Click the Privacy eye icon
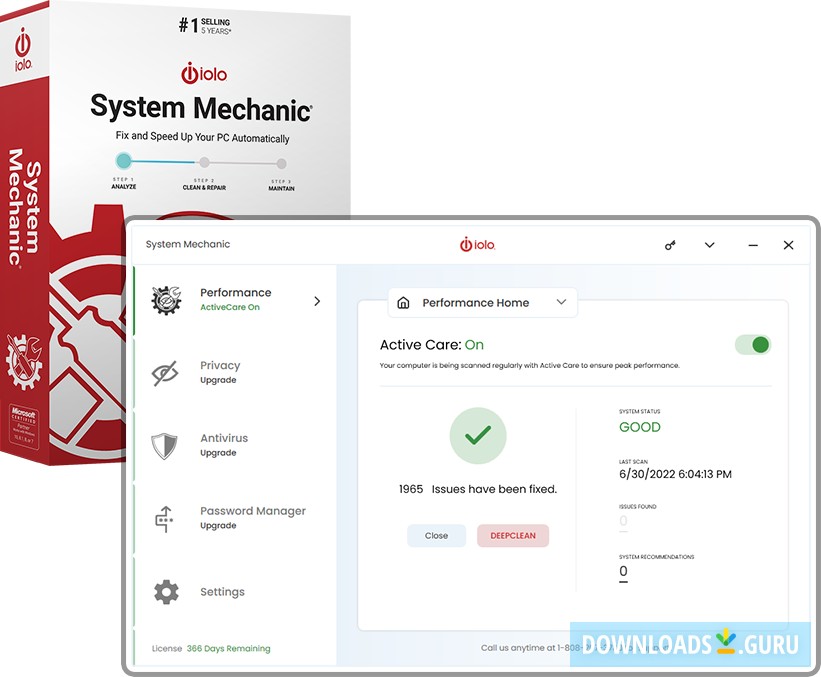The height and width of the screenshot is (677, 821). tap(166, 371)
